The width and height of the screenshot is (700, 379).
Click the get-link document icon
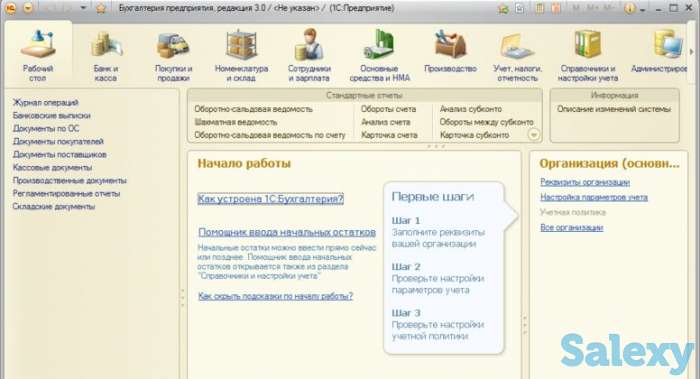(519, 8)
